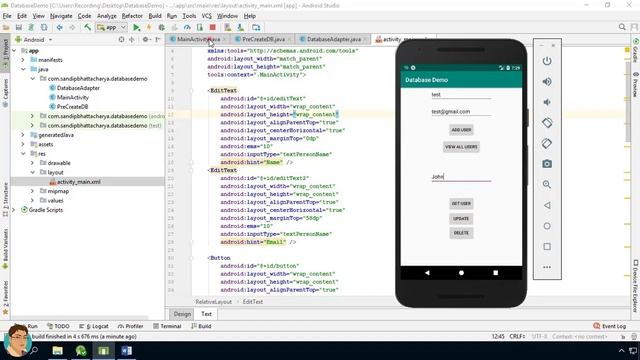This screenshot has width=640, height=360.
Task: Select PreCreateDB class in project tree
Action: click(72, 107)
